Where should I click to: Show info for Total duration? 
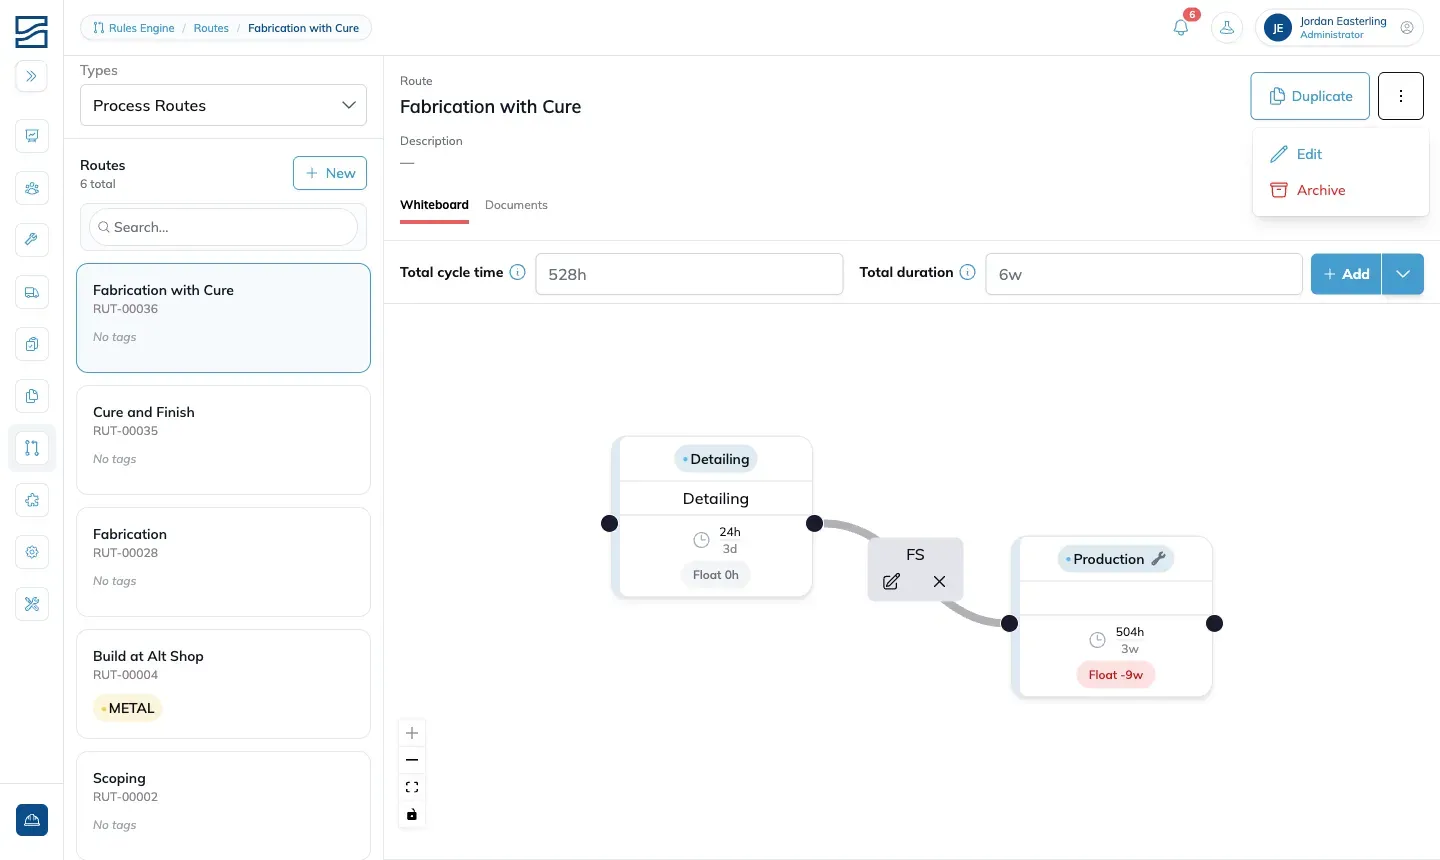pos(967,272)
